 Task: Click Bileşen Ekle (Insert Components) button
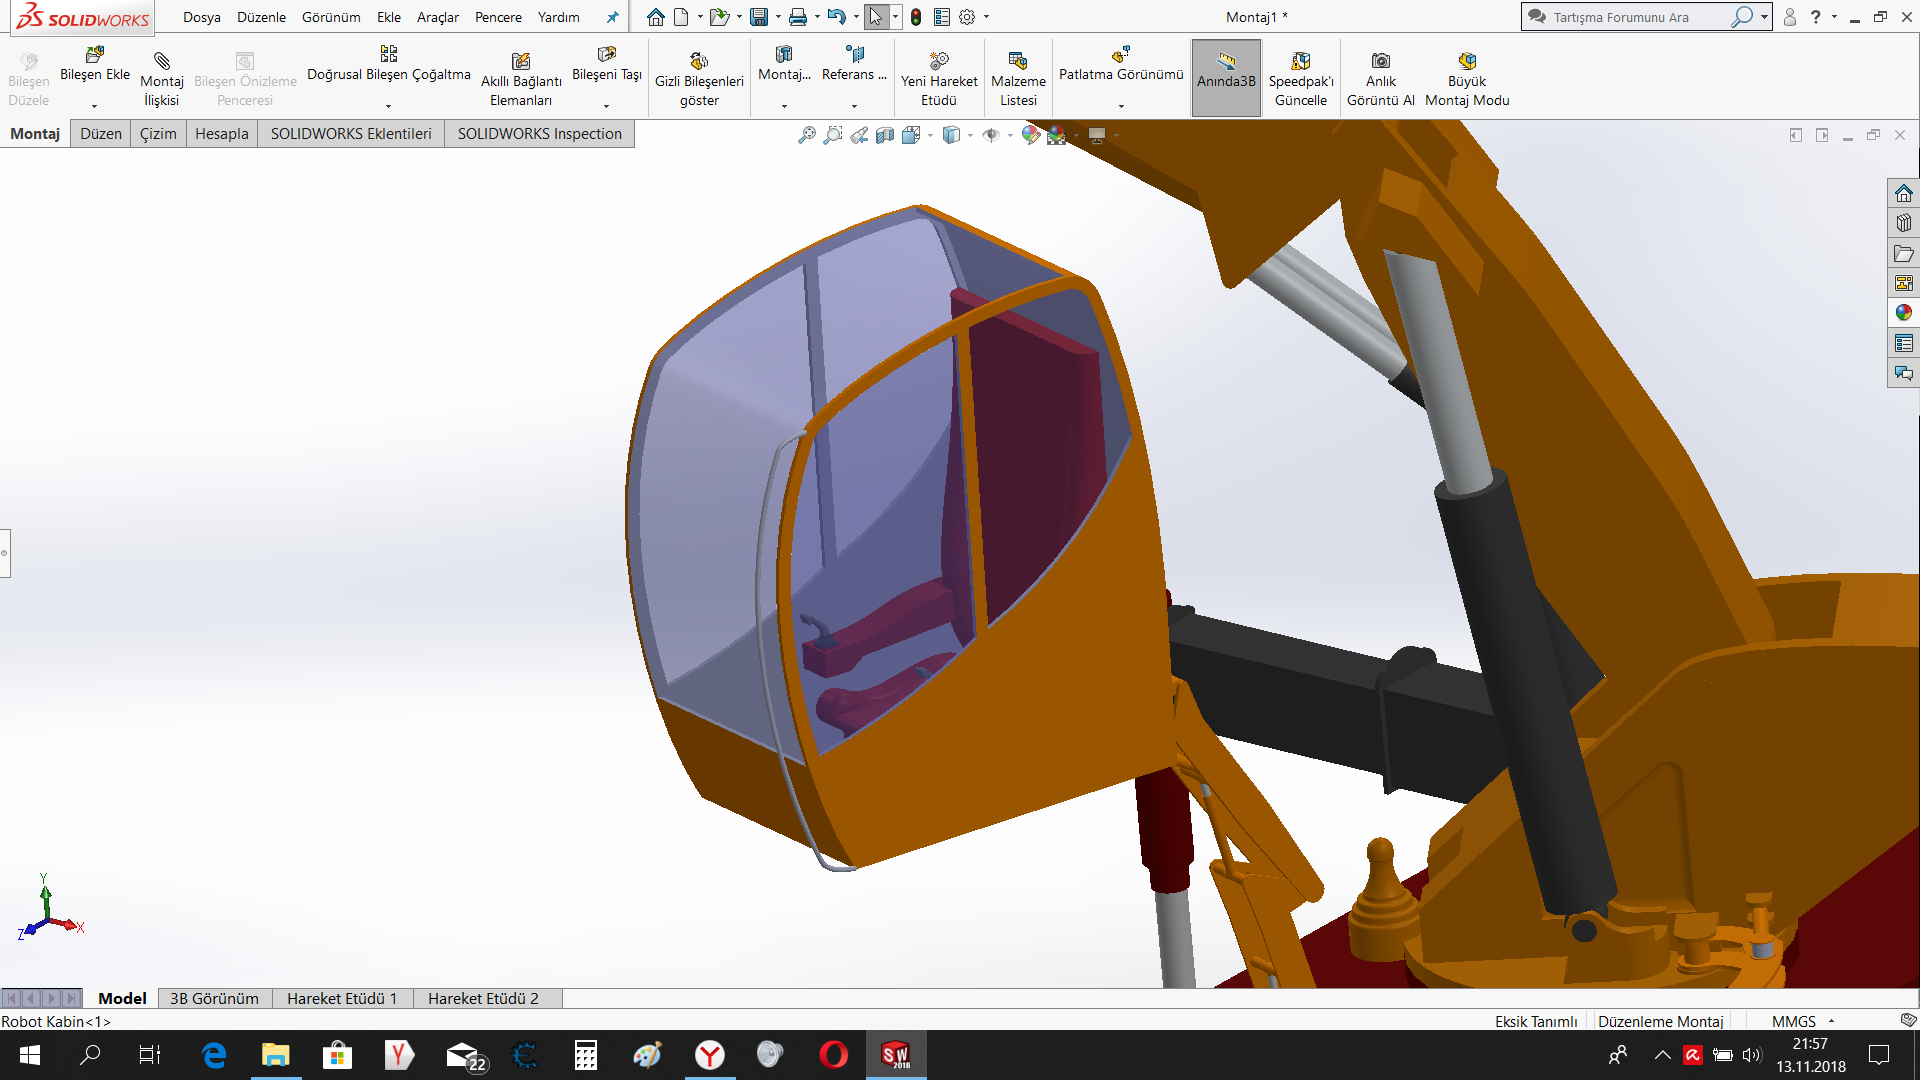95,64
